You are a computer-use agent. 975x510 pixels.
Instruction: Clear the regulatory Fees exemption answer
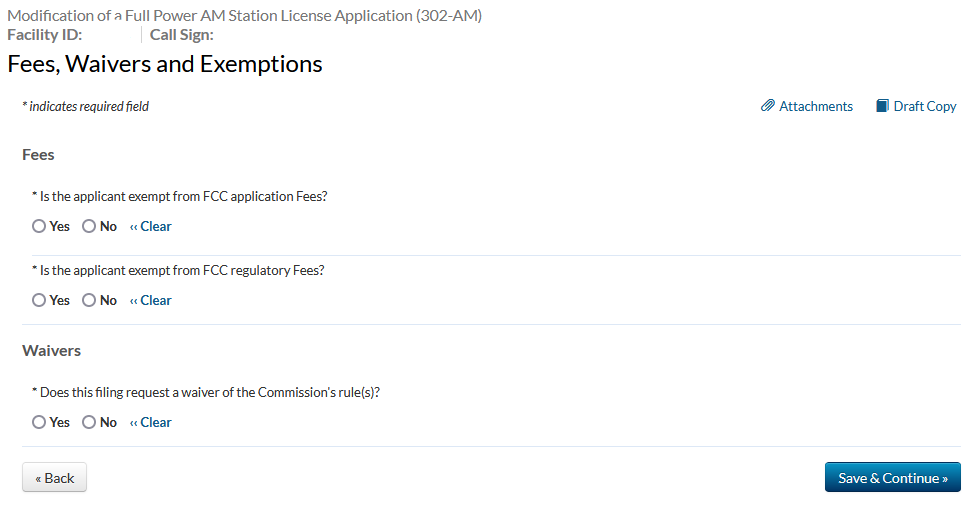click(x=151, y=300)
